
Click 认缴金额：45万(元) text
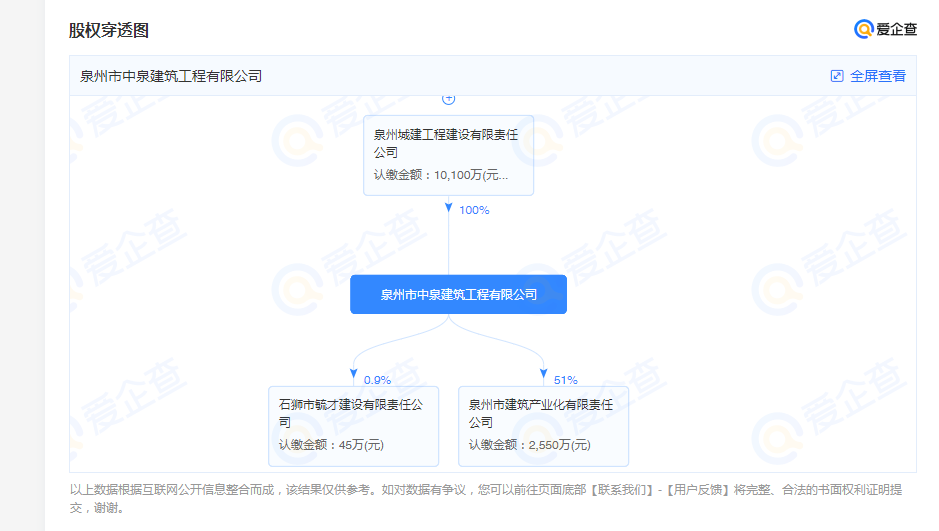coord(331,445)
